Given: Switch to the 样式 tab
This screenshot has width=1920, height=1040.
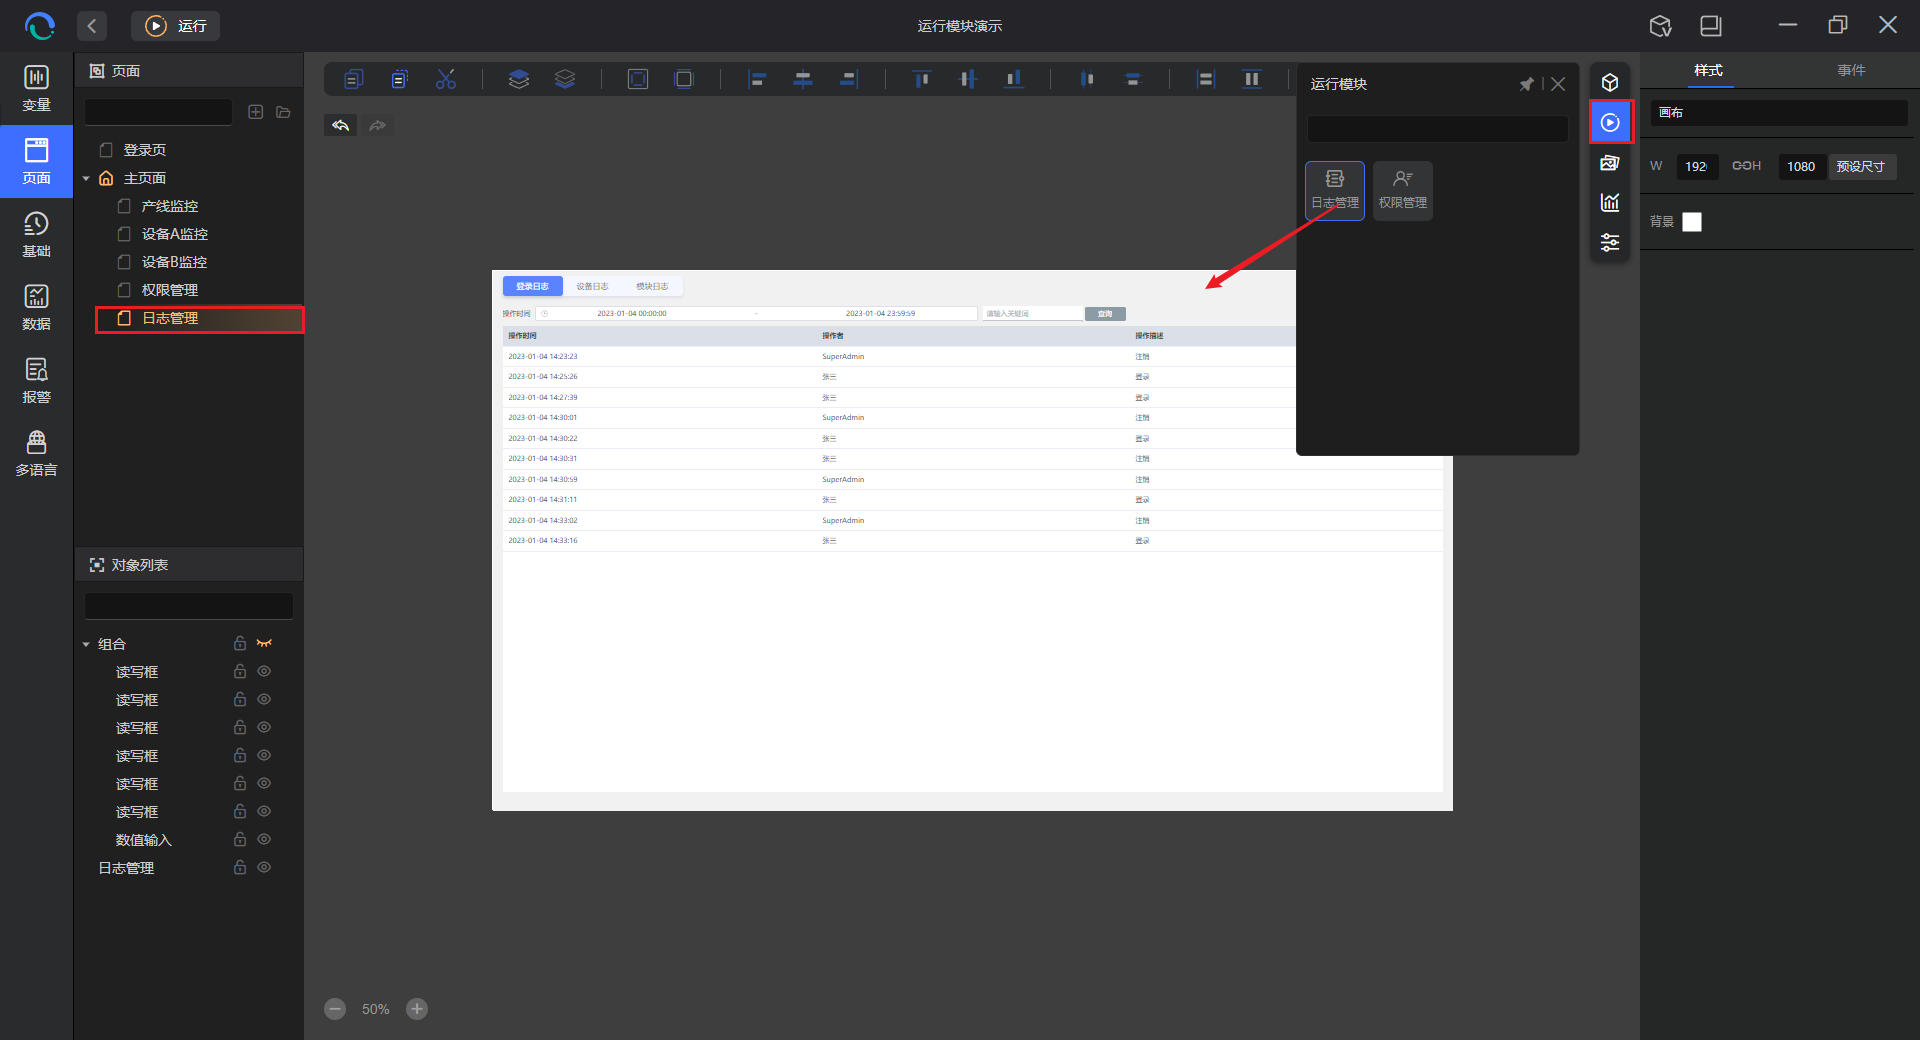Looking at the screenshot, I should point(1708,70).
